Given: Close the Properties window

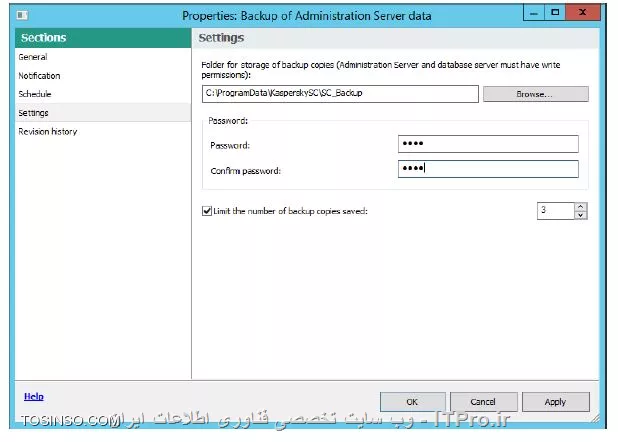Looking at the screenshot, I should [x=583, y=13].
